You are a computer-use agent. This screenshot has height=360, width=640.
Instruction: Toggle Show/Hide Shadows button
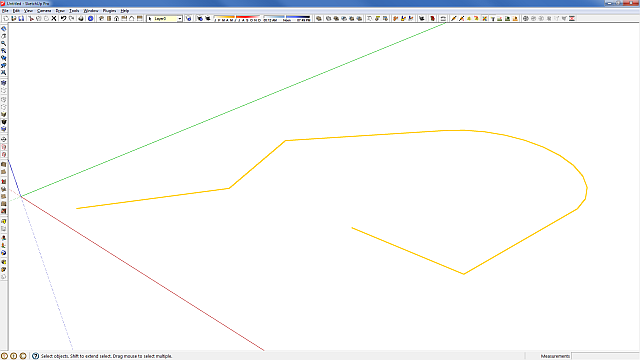(208, 18)
